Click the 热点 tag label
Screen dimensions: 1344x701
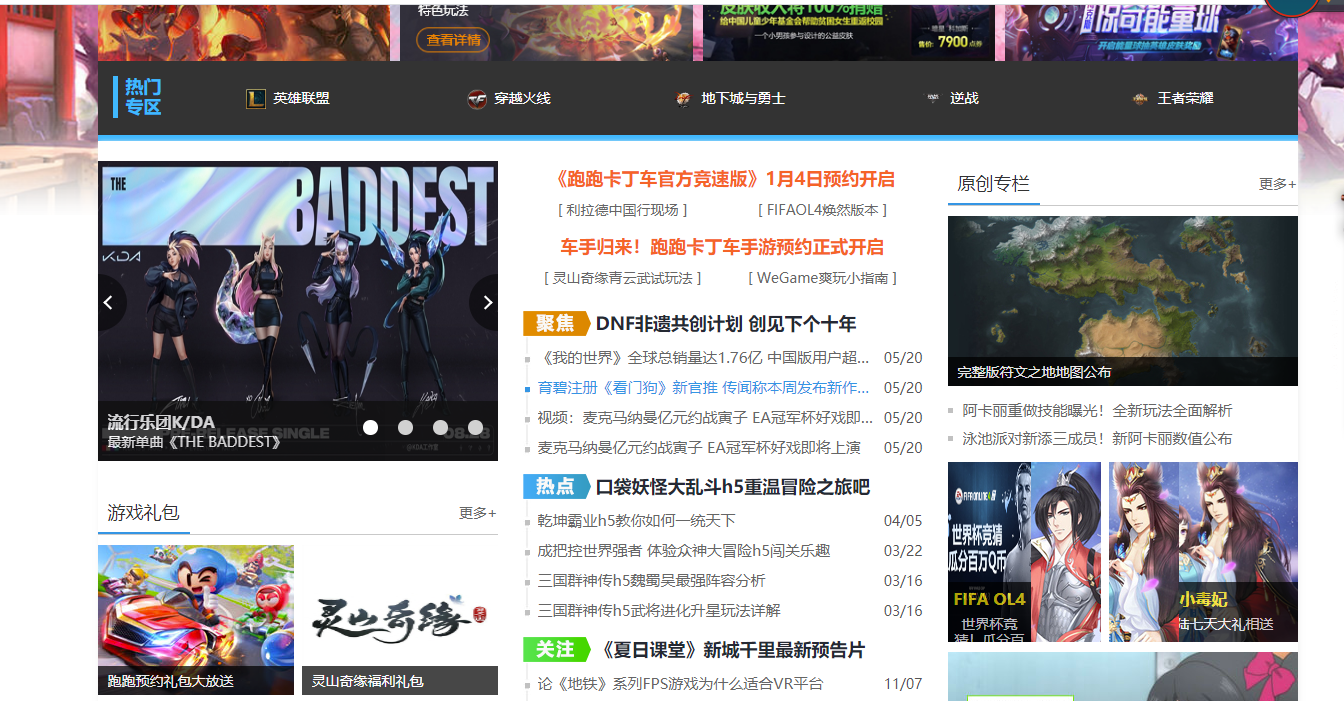click(556, 486)
